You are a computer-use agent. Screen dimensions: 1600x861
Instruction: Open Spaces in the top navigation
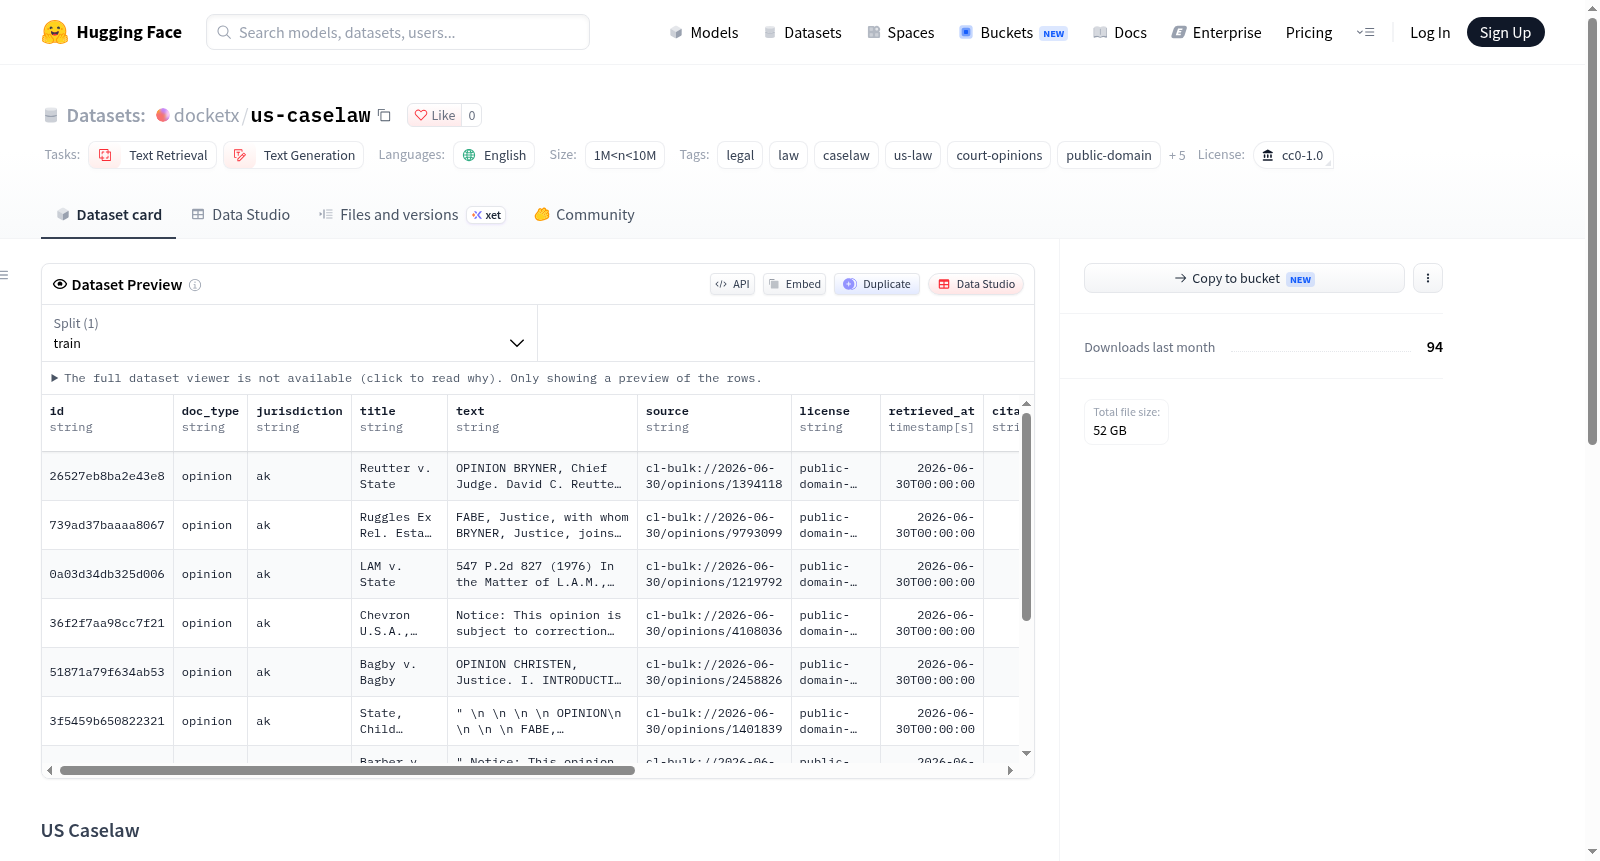[901, 33]
